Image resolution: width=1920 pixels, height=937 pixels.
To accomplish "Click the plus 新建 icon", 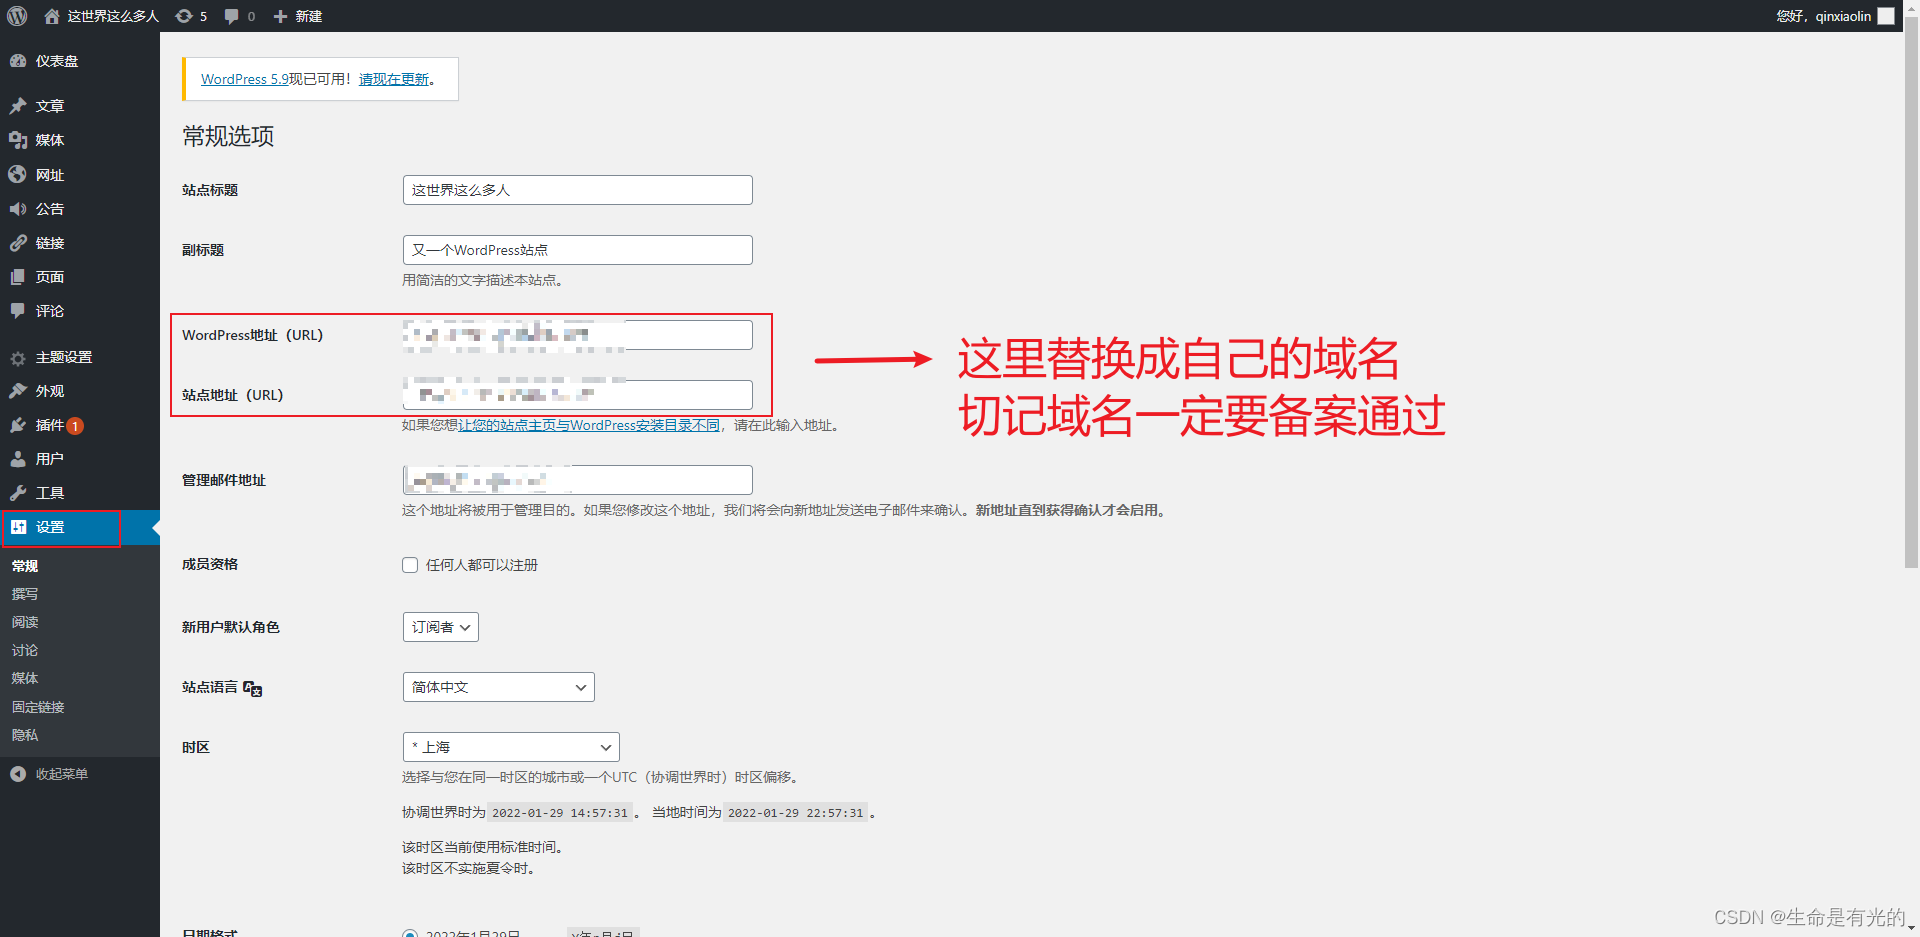I will pyautogui.click(x=280, y=16).
